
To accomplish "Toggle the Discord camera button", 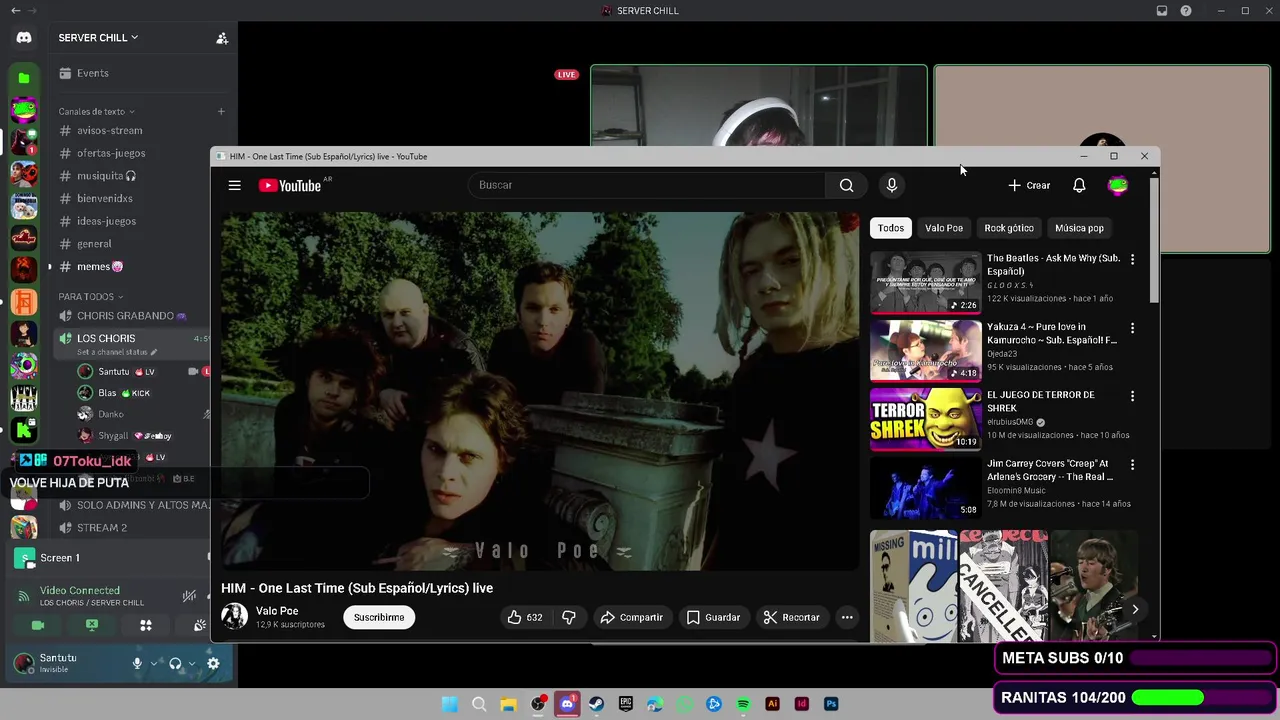I will [x=38, y=625].
